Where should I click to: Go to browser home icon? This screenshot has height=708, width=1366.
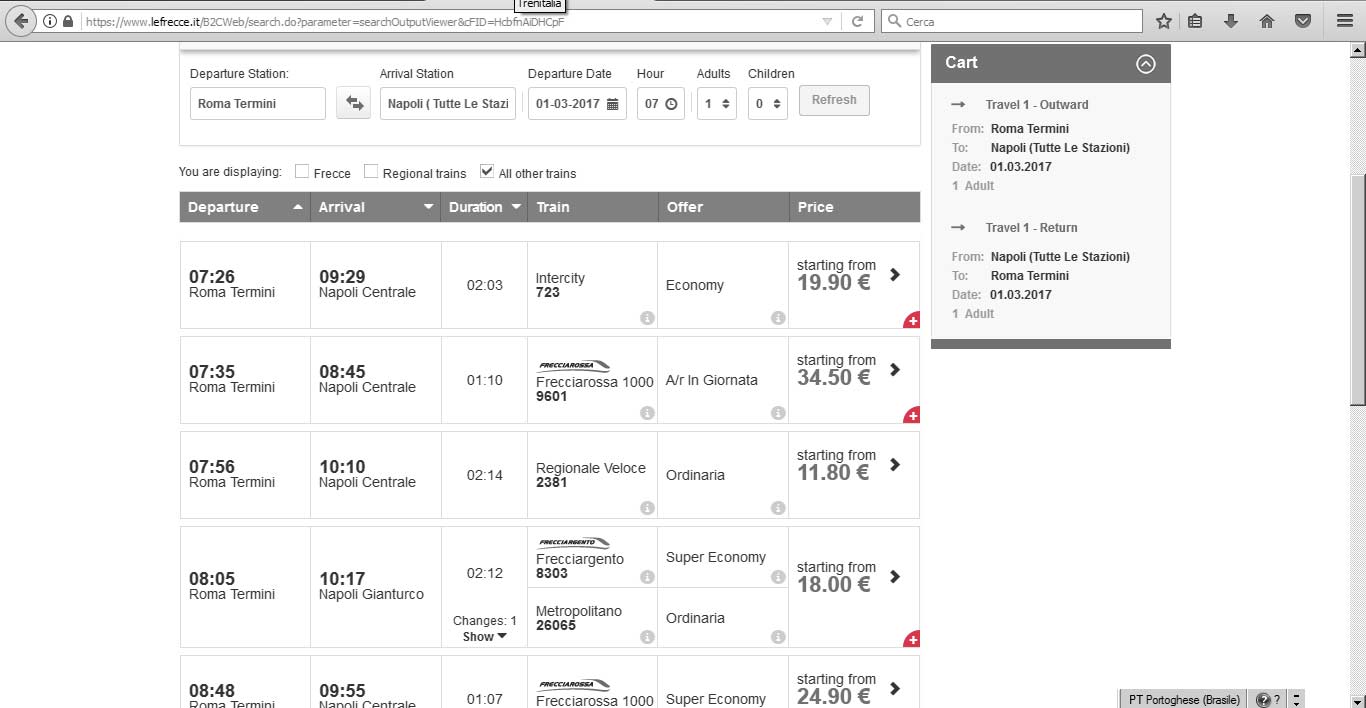pyautogui.click(x=1267, y=21)
